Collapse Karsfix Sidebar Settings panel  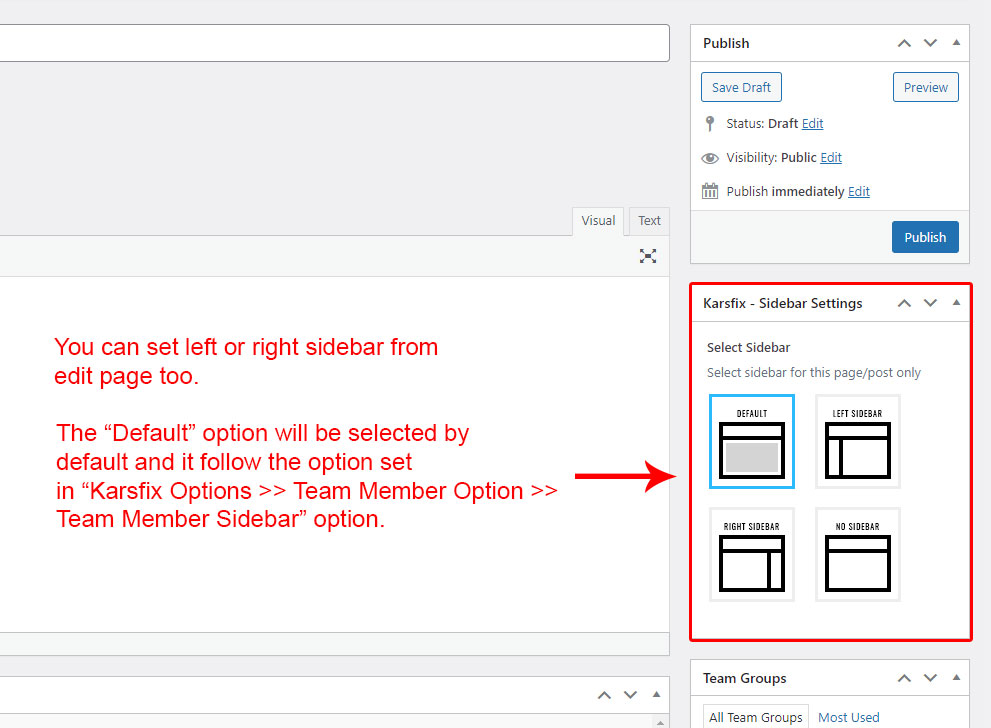coord(956,303)
